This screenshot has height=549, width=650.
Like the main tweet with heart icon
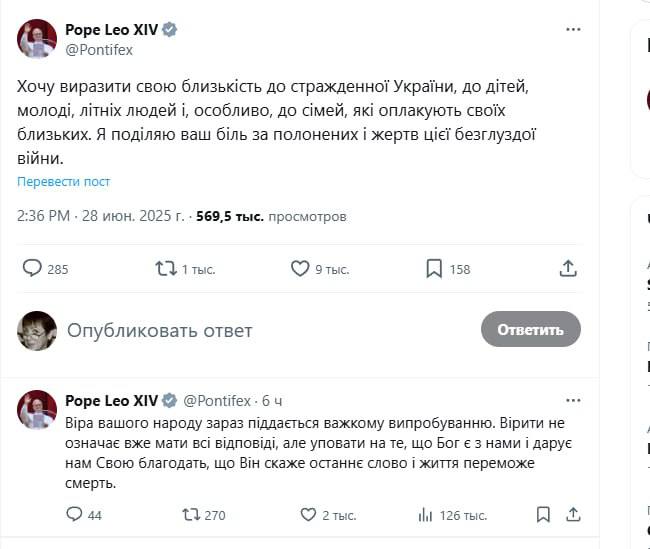[300, 268]
